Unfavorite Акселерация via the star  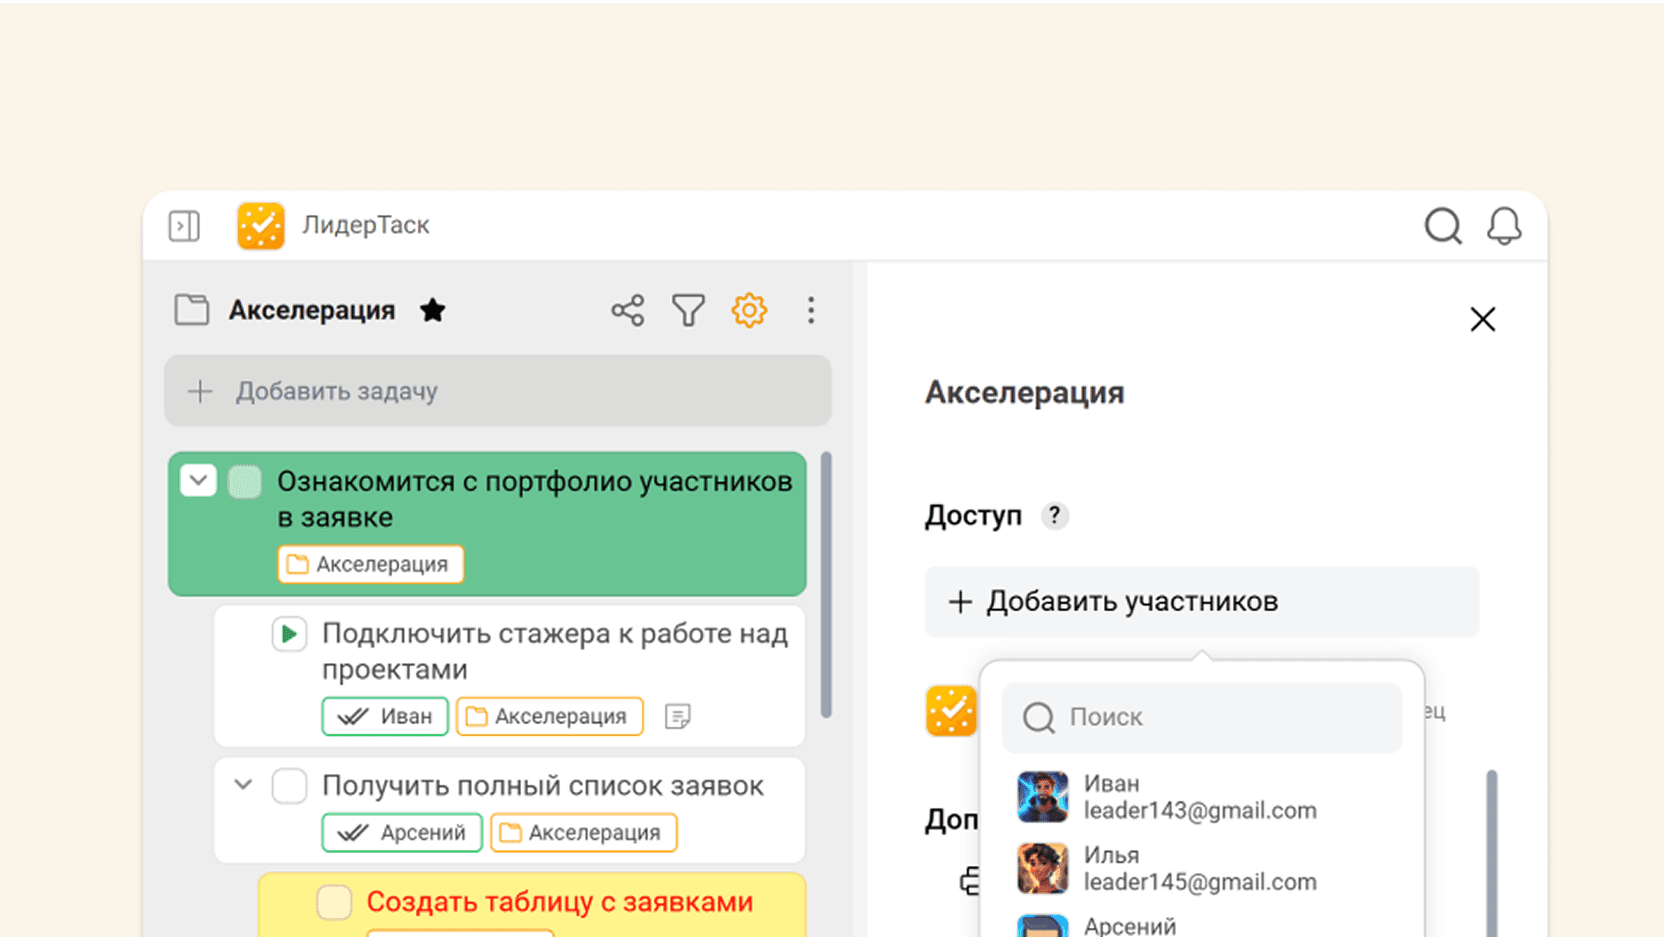click(433, 310)
